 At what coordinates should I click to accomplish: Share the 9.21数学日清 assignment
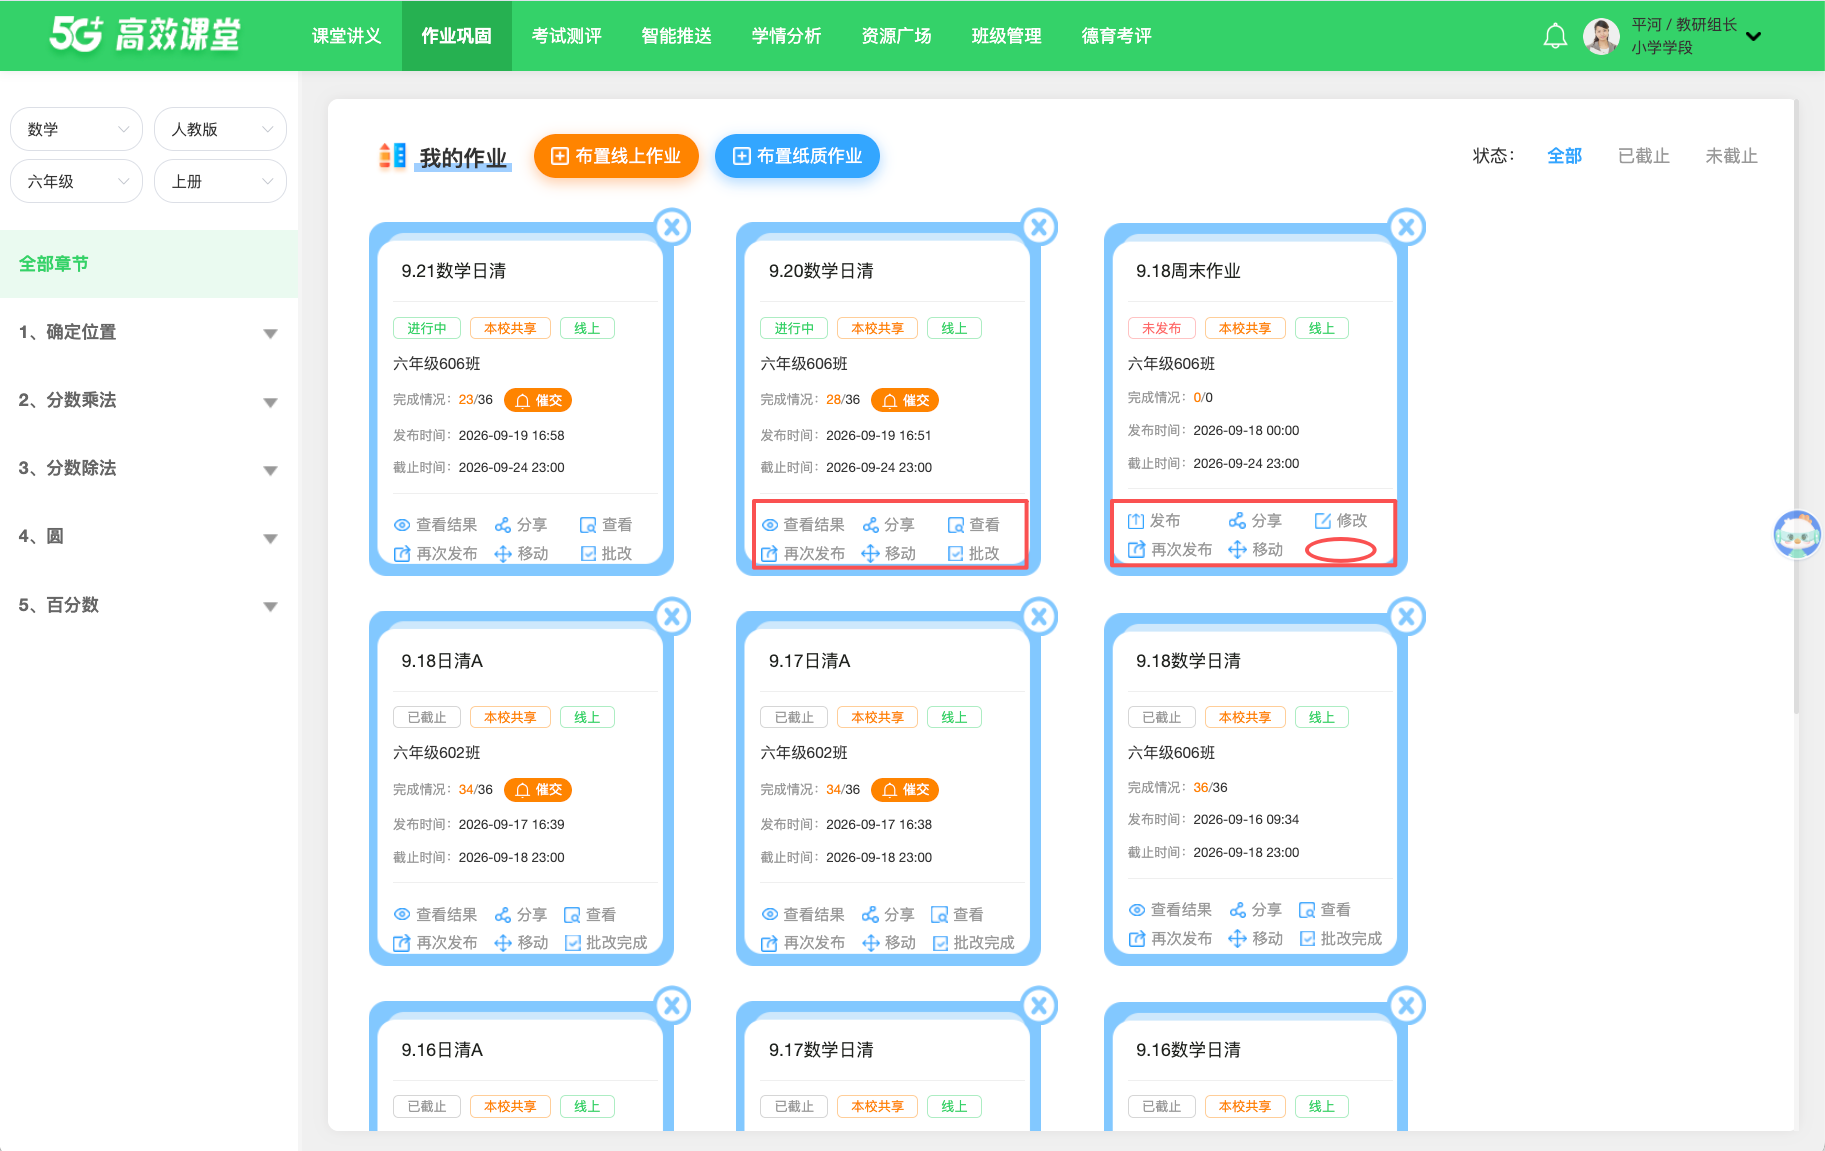tap(521, 525)
